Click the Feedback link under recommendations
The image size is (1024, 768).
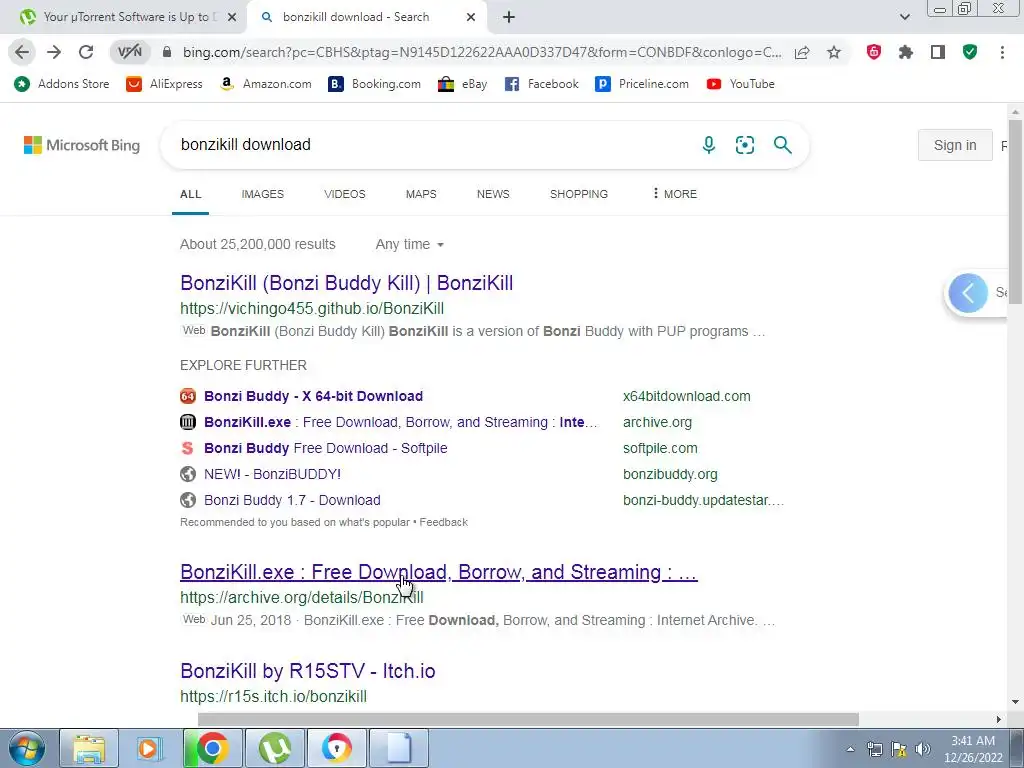pyautogui.click(x=443, y=522)
